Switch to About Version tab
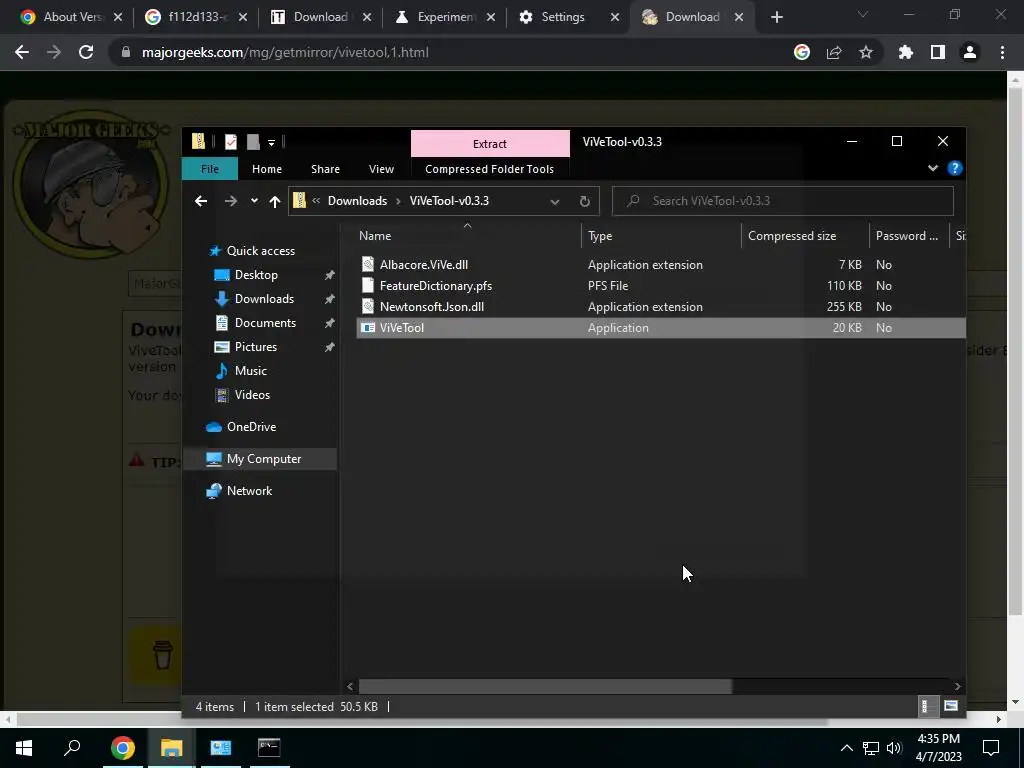This screenshot has width=1024, height=768. pyautogui.click(x=71, y=17)
